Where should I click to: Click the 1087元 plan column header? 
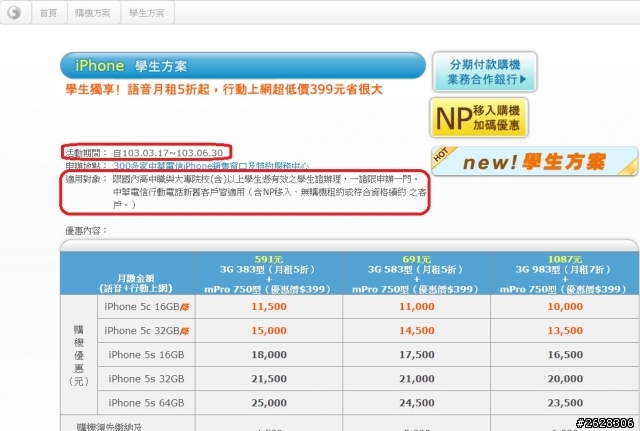(564, 274)
